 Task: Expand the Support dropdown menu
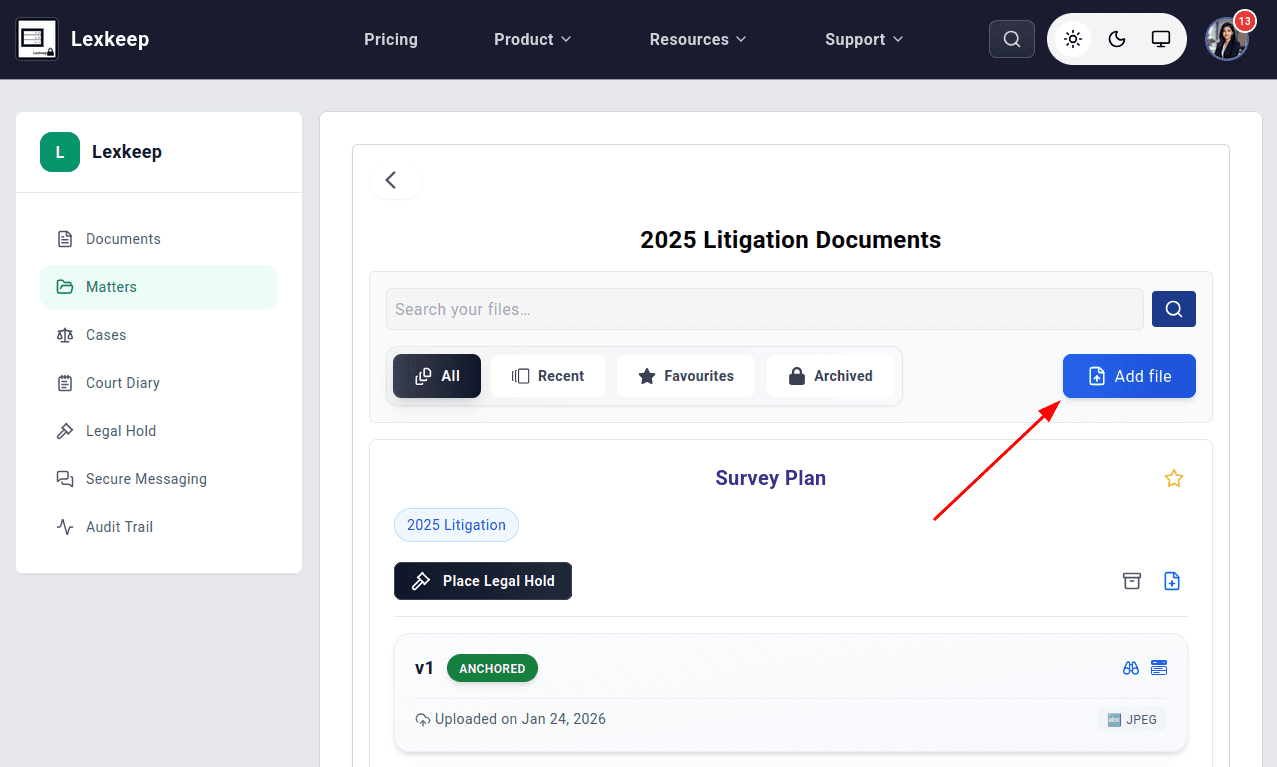864,39
